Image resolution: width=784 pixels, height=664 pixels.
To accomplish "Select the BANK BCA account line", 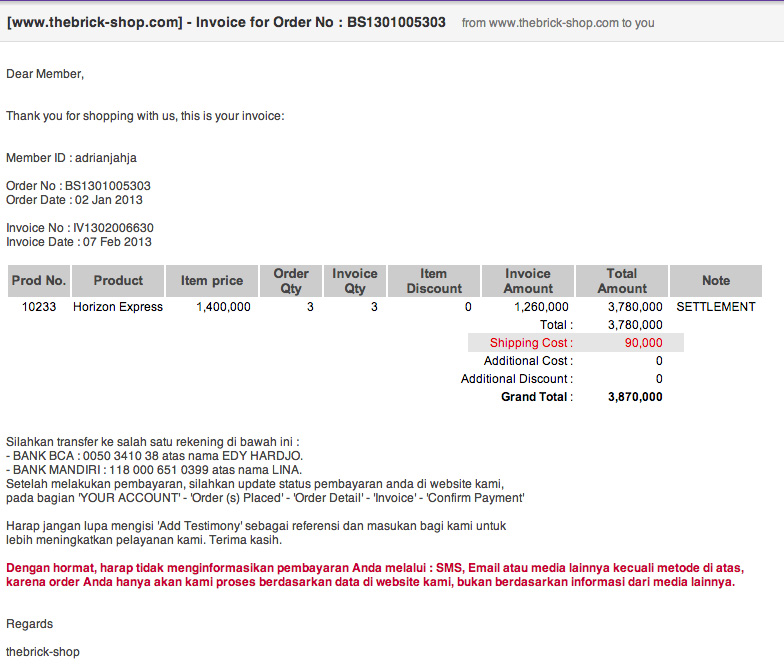I will [154, 456].
